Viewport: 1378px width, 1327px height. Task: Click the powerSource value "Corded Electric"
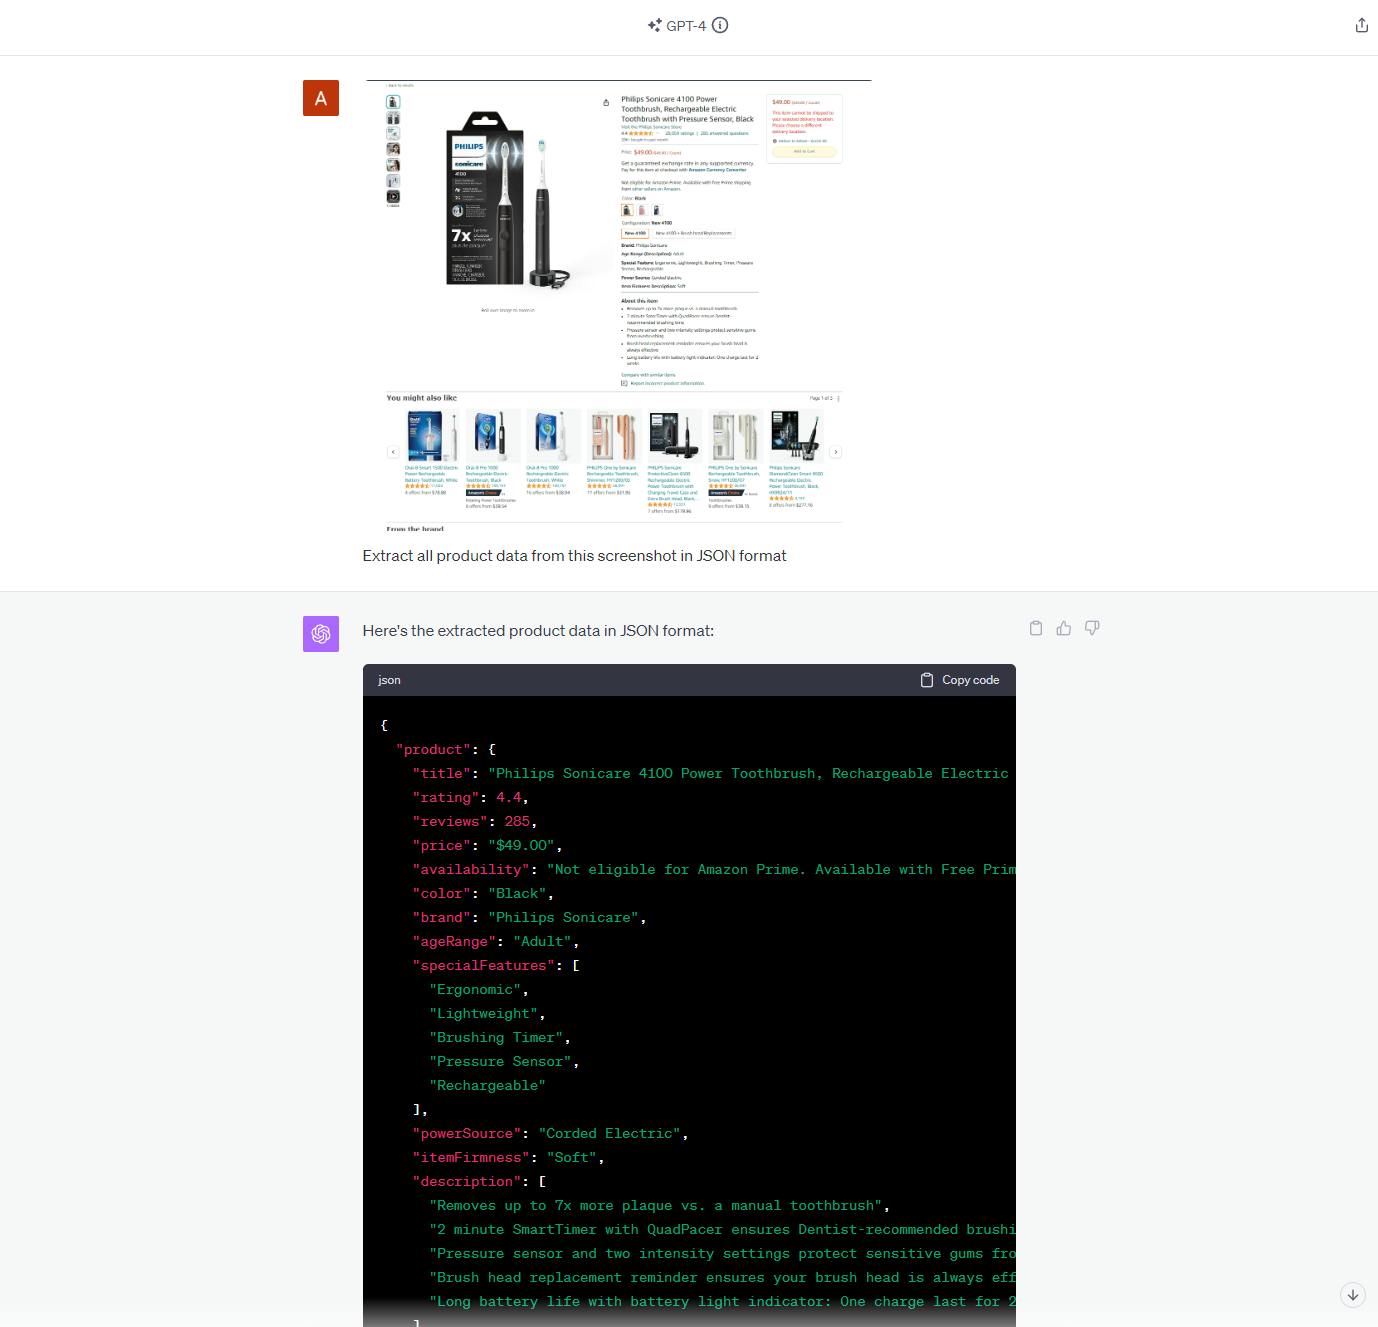pyautogui.click(x=610, y=1134)
